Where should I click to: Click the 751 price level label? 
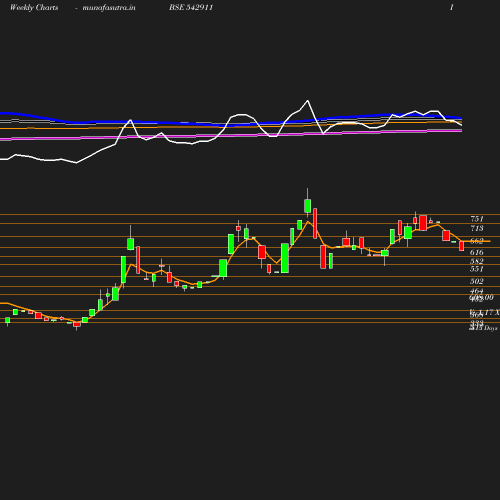[477, 219]
